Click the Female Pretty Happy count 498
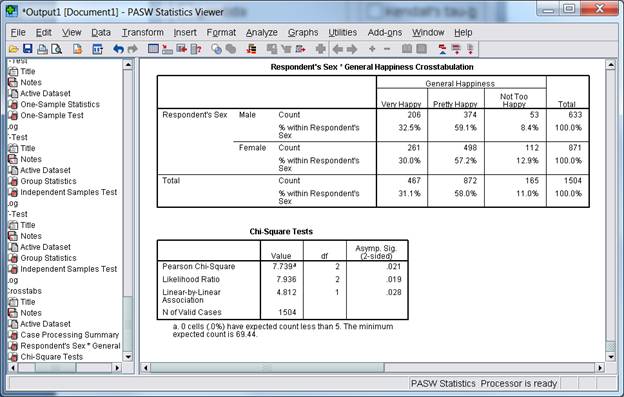624x397 pixels. point(470,148)
